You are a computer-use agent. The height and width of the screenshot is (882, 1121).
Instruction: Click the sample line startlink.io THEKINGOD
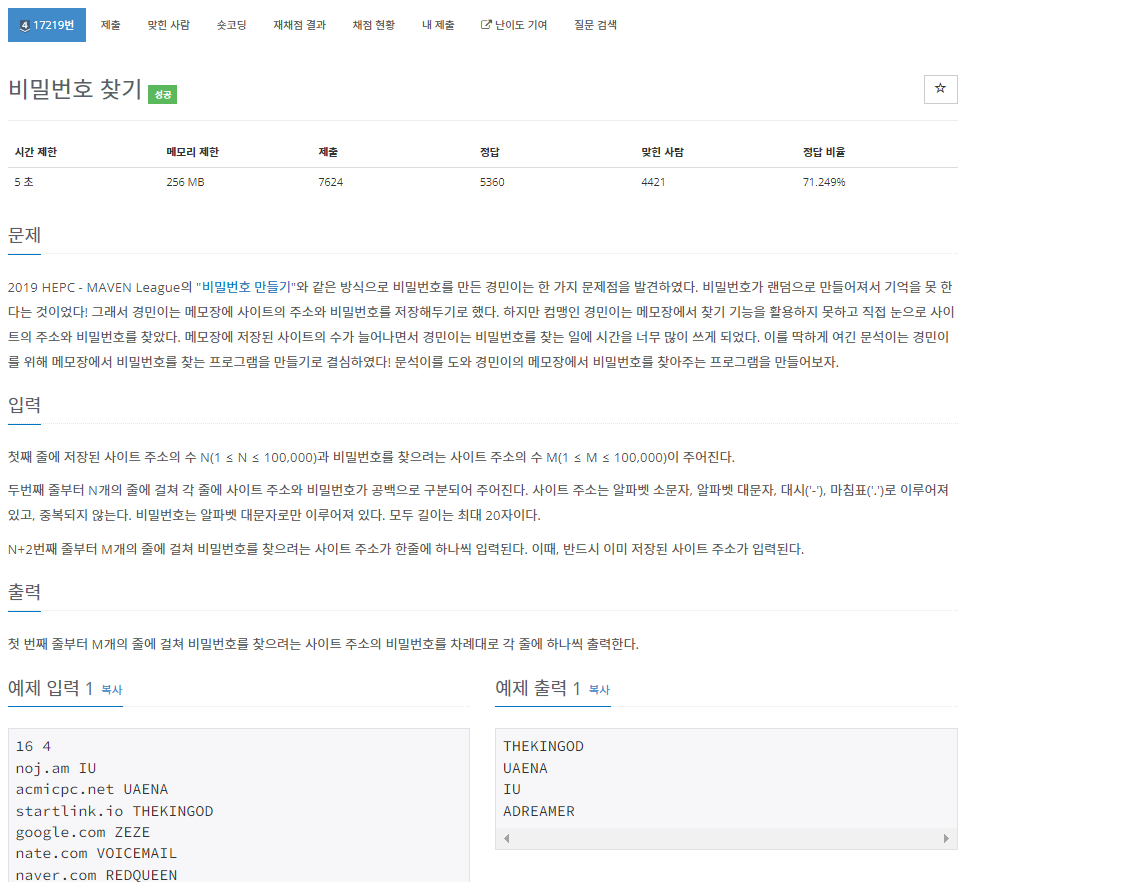tap(114, 811)
